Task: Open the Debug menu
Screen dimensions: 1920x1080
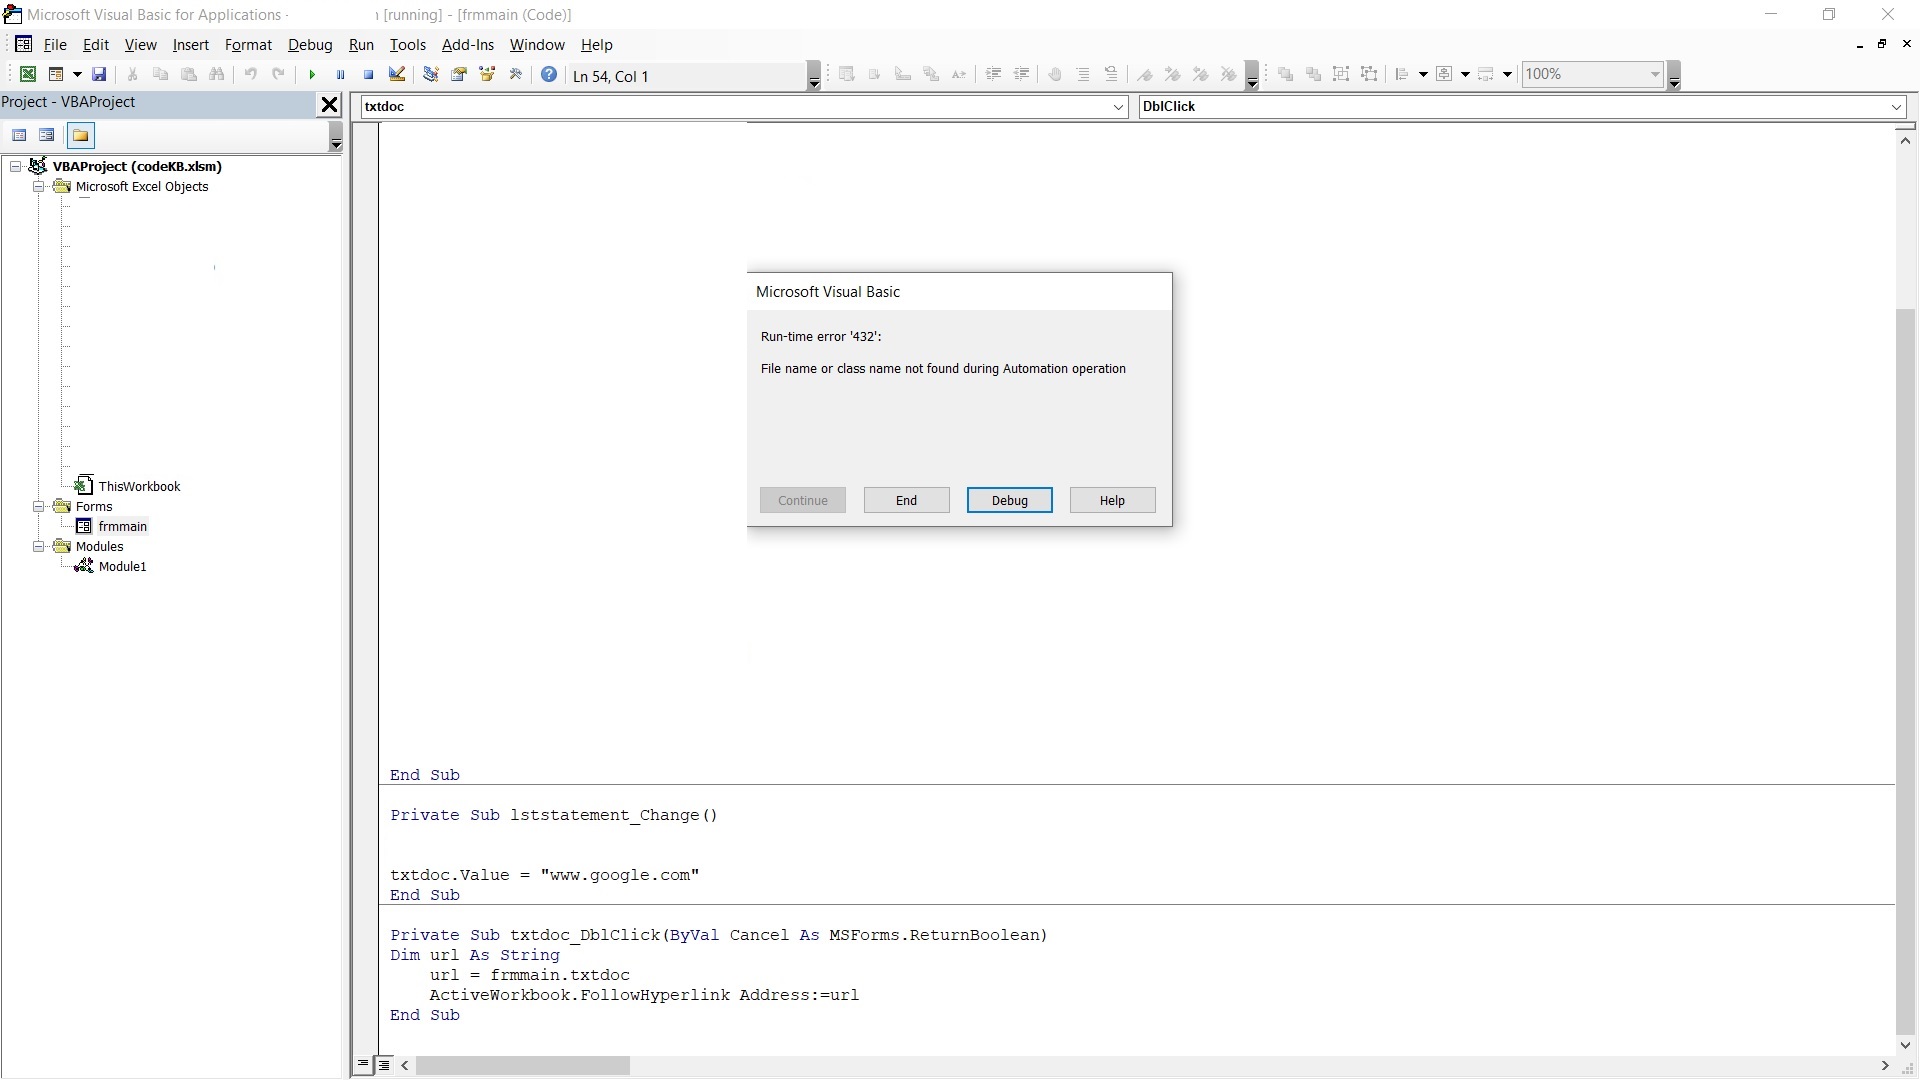Action: [309, 45]
